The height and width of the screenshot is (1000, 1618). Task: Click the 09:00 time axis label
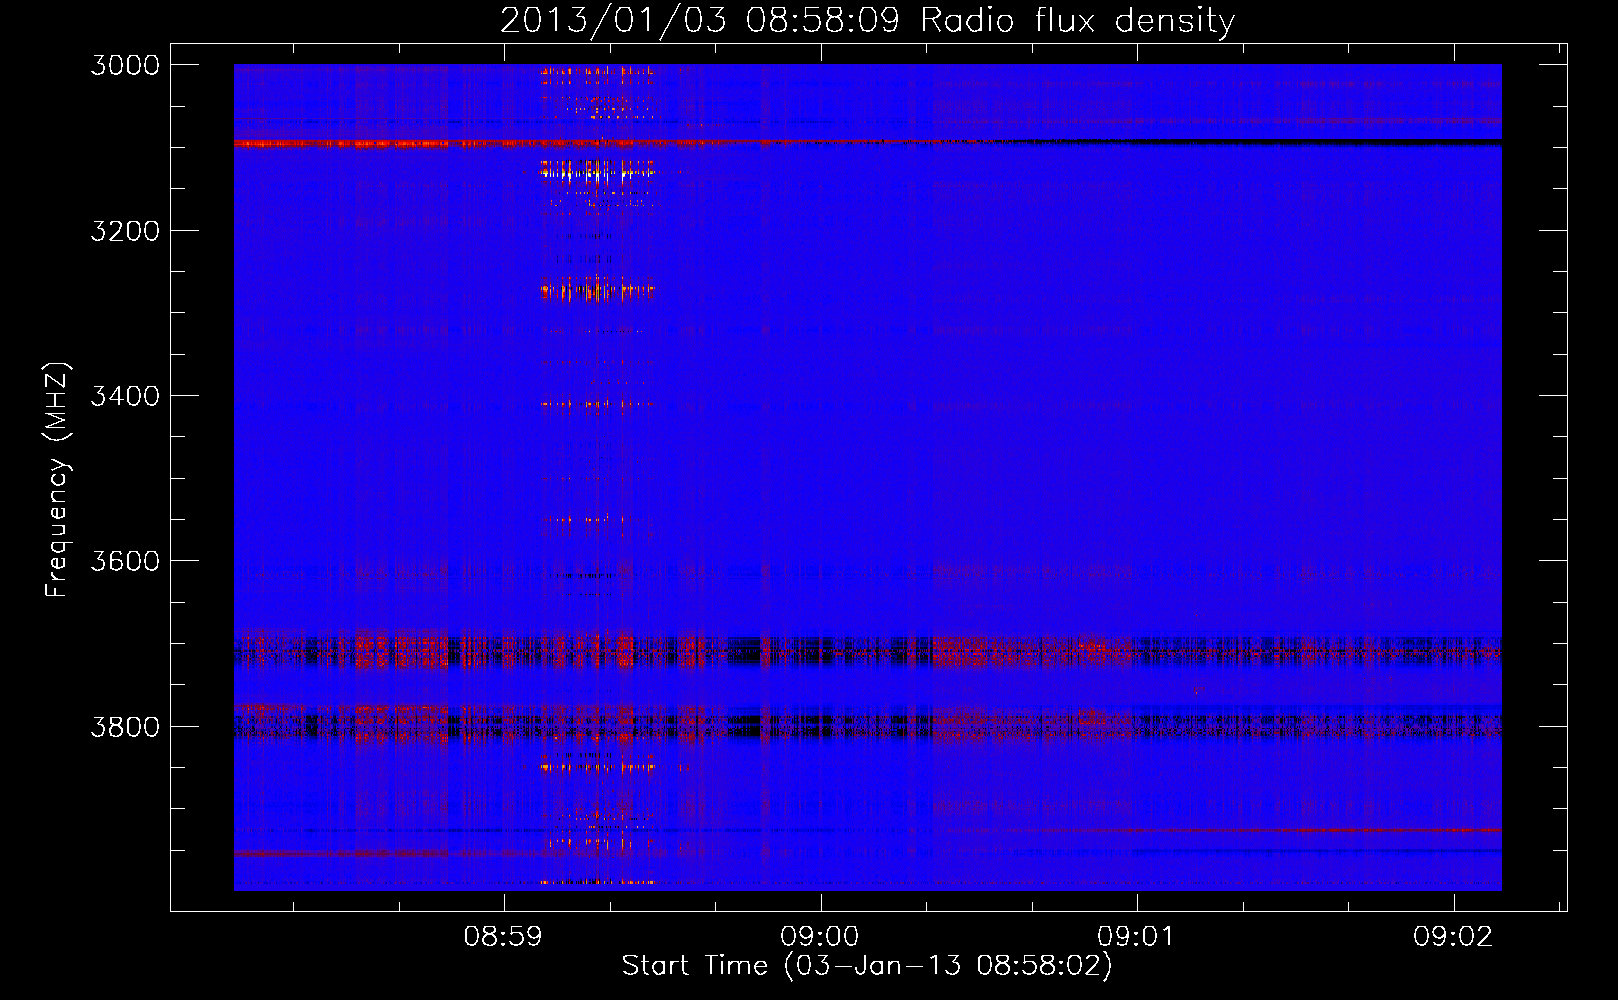tap(820, 936)
